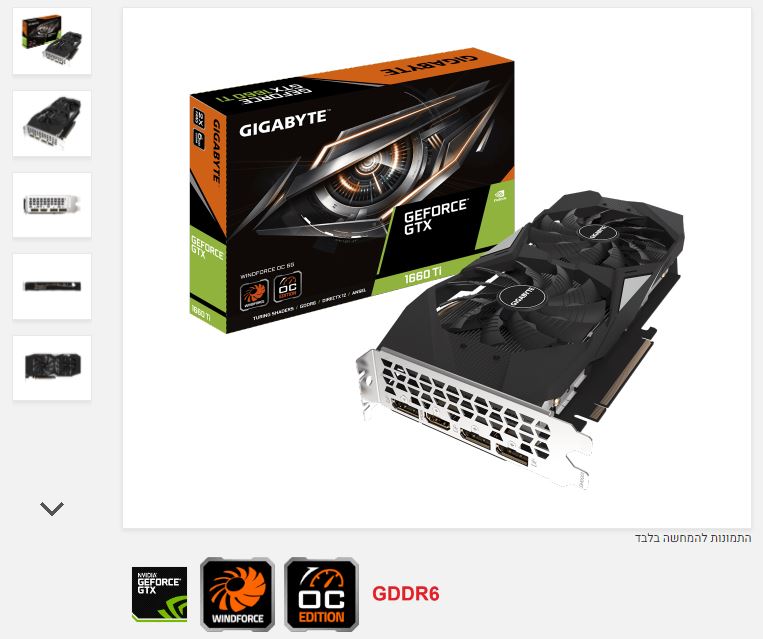Click the Hebrew illustration-only caption text
This screenshot has height=639, width=763.
click(x=693, y=538)
